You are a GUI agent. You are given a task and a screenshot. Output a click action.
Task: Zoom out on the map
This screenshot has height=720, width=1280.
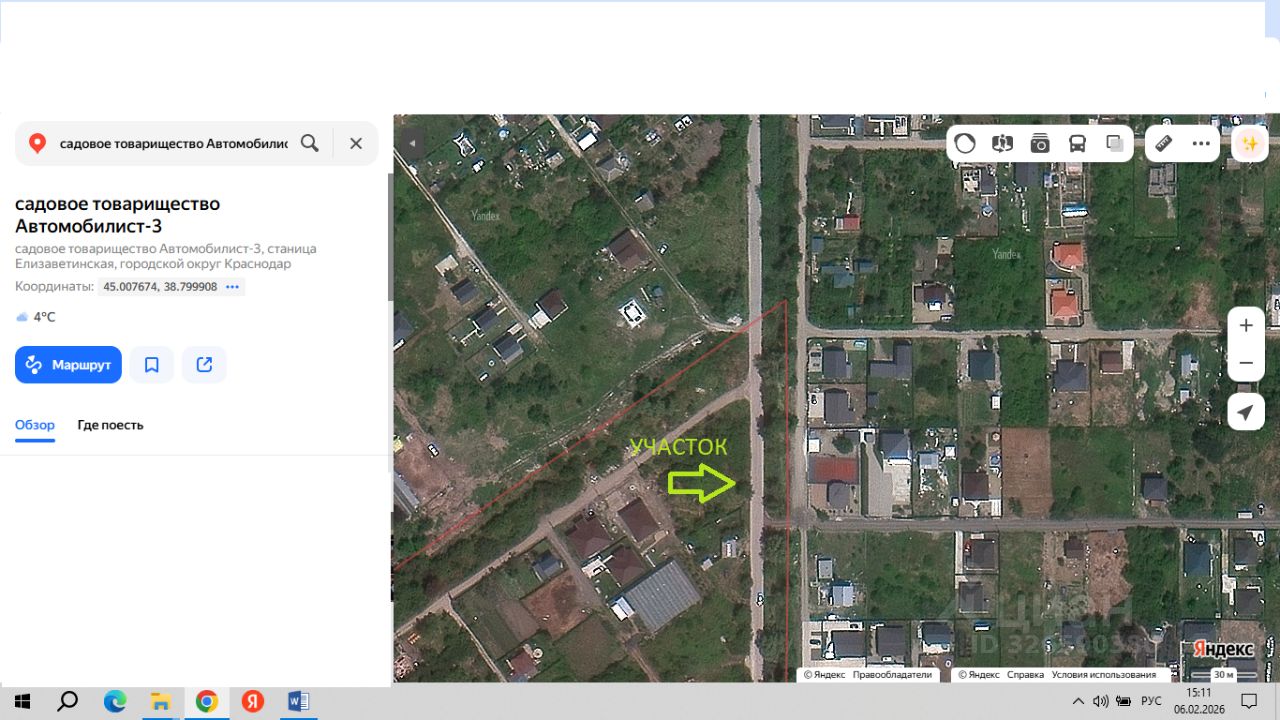click(1246, 363)
